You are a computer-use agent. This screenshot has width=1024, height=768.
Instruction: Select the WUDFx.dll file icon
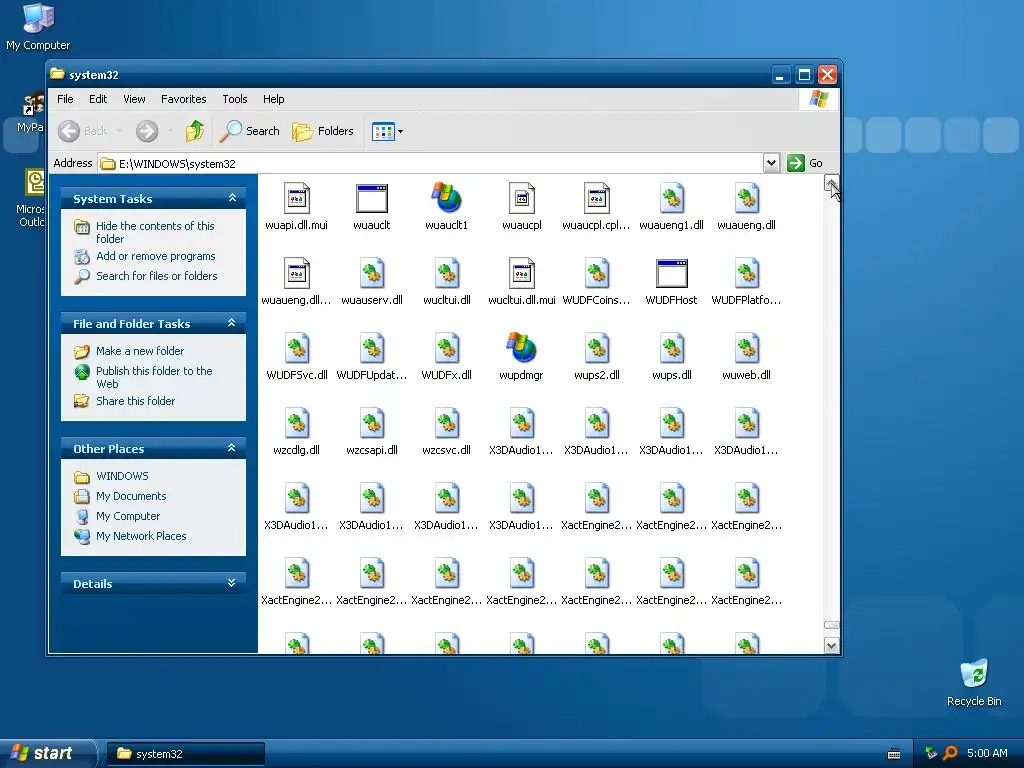[x=447, y=348]
